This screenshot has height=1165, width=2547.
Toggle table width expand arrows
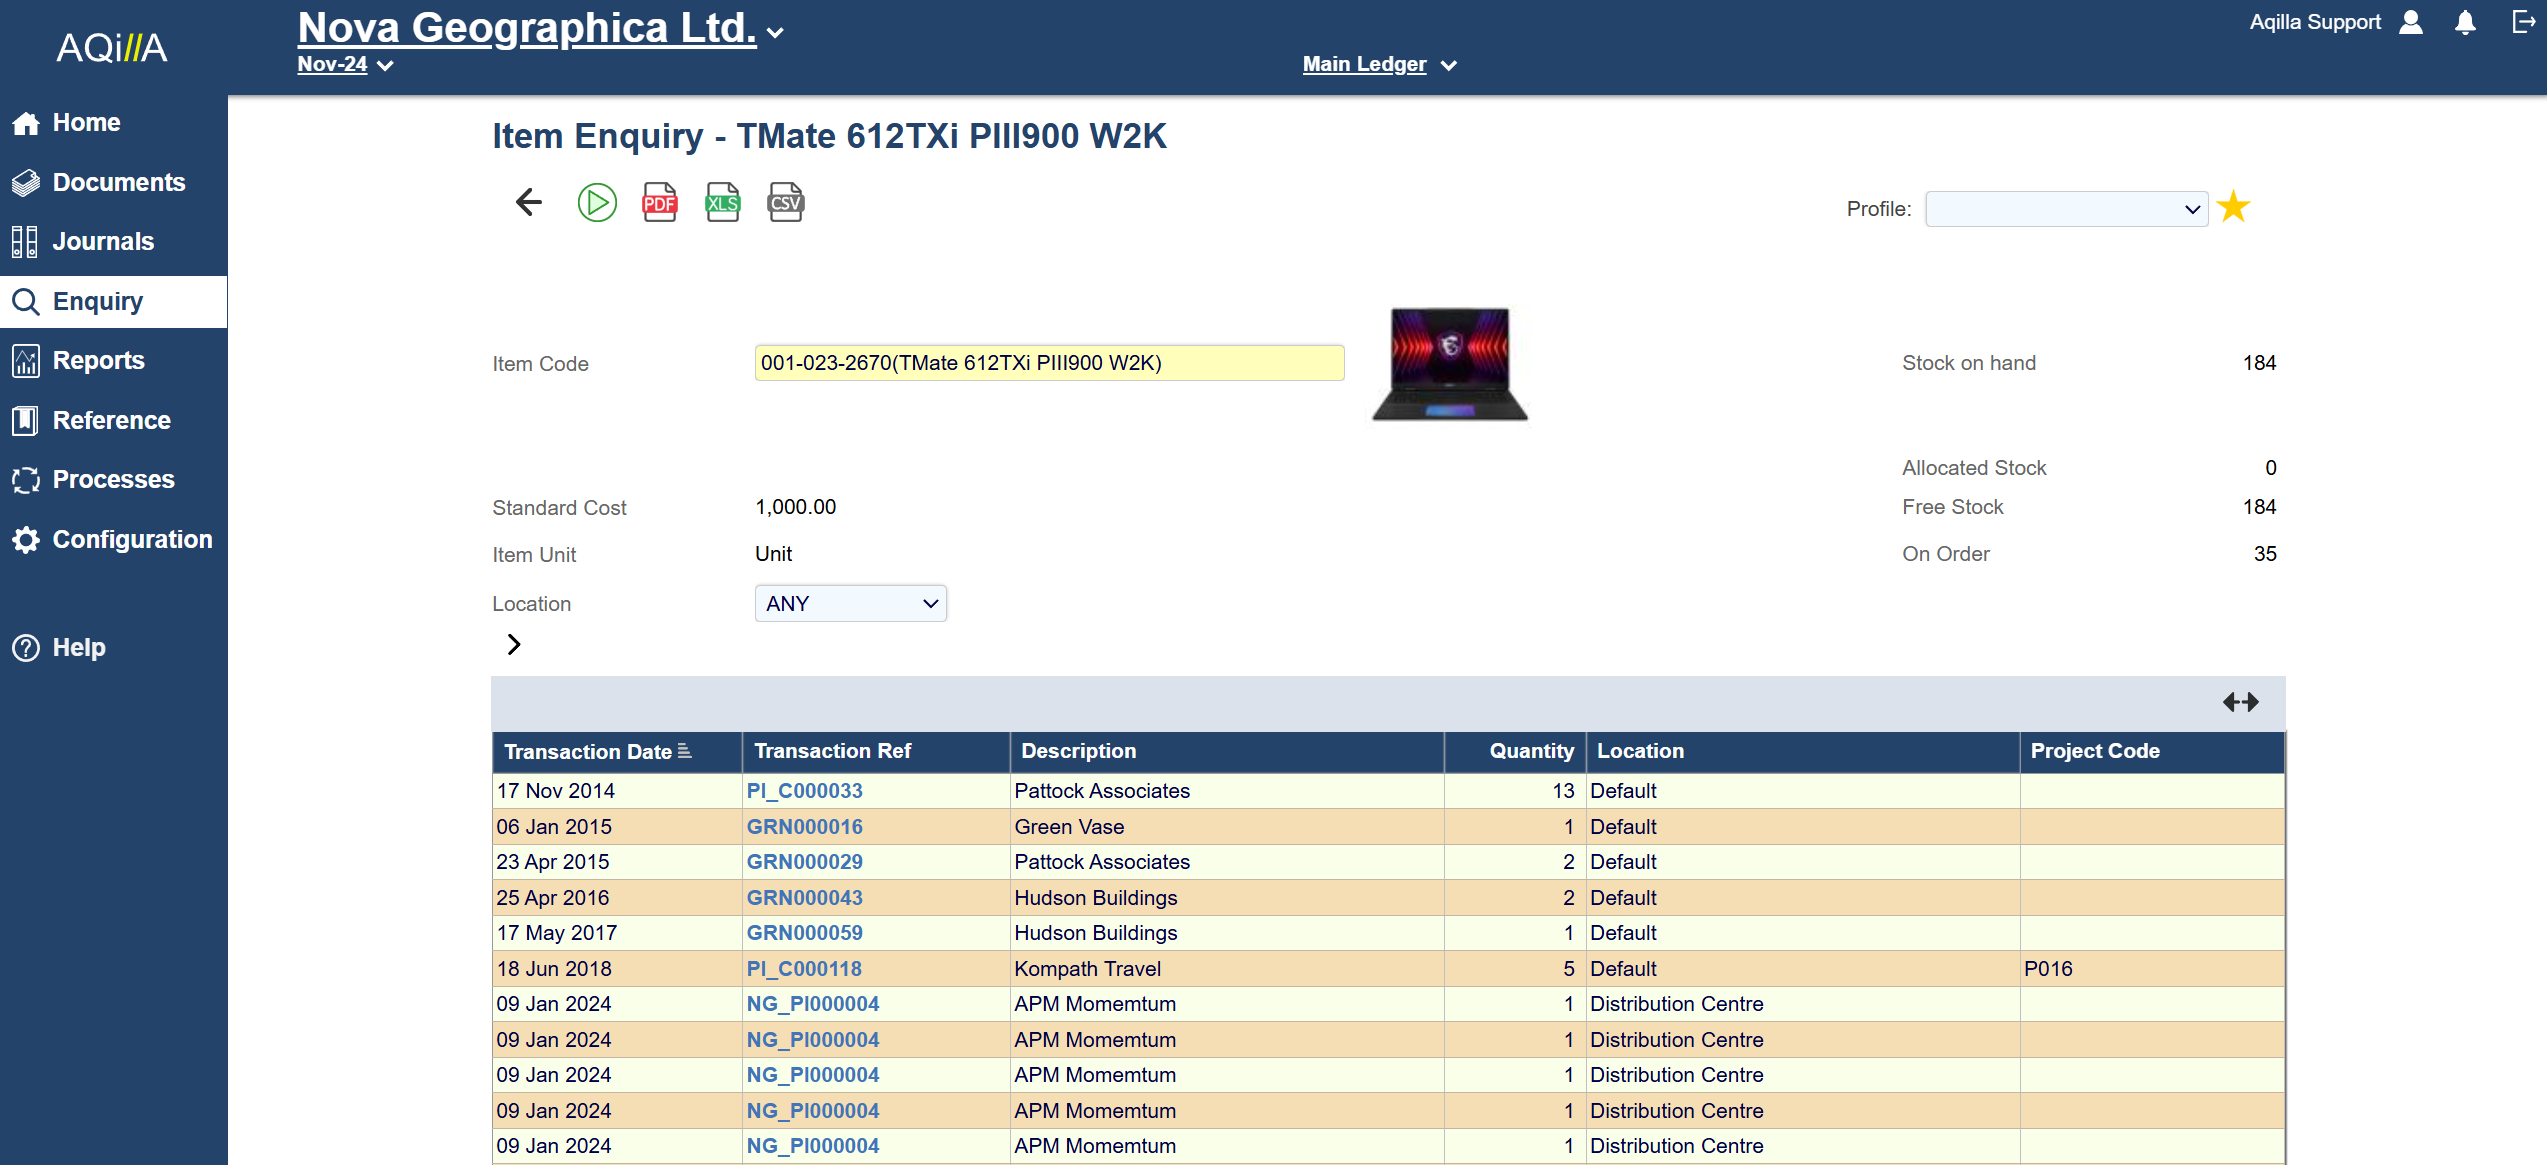click(x=2240, y=702)
